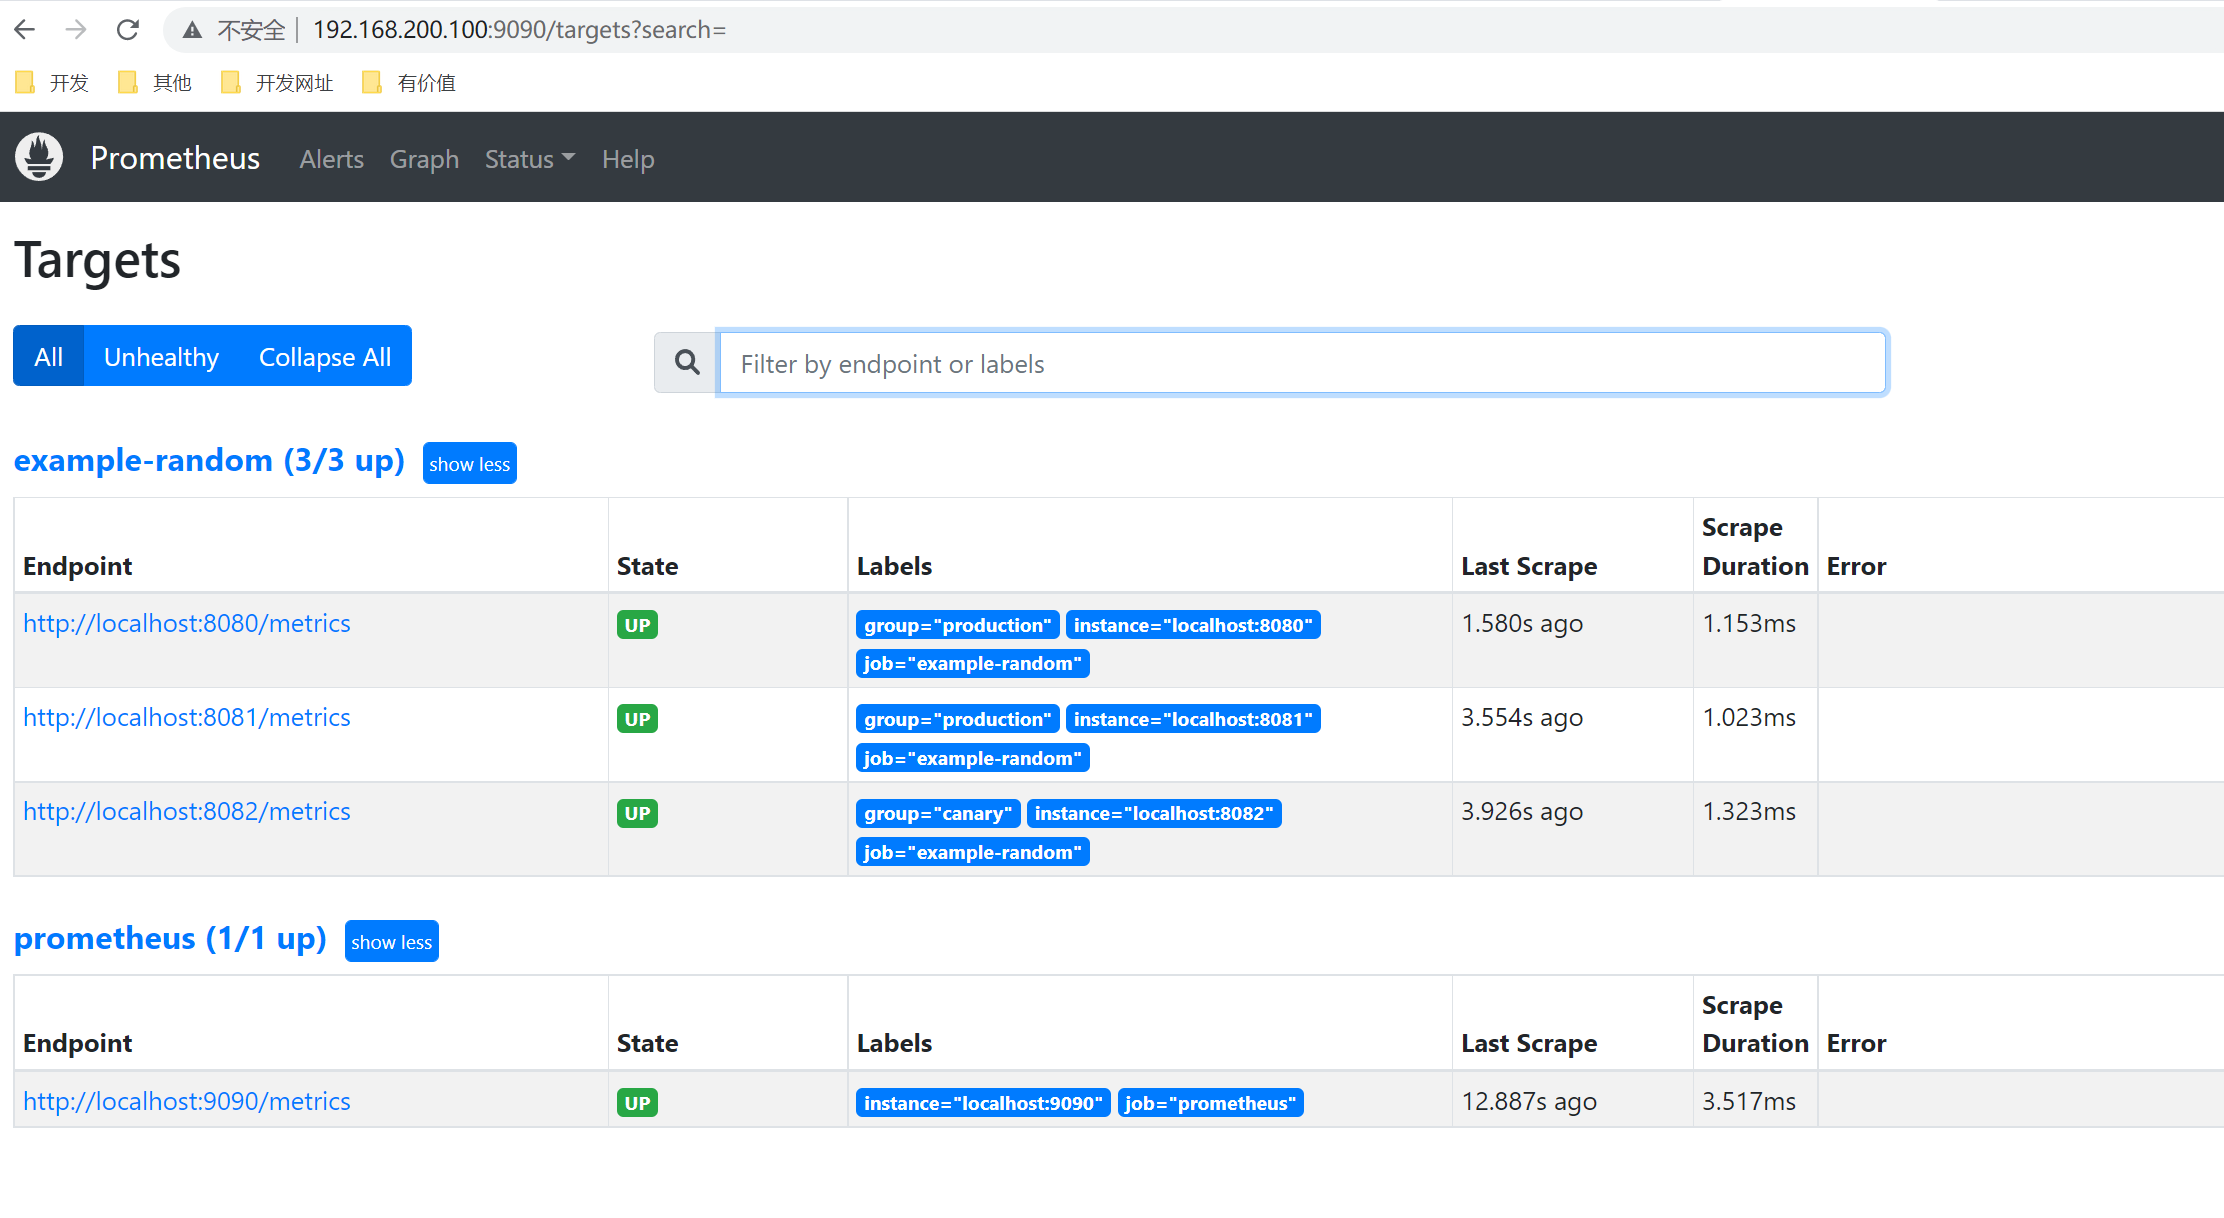Click group="production" label in 8081 row
The height and width of the screenshot is (1218, 2224).
(958, 719)
